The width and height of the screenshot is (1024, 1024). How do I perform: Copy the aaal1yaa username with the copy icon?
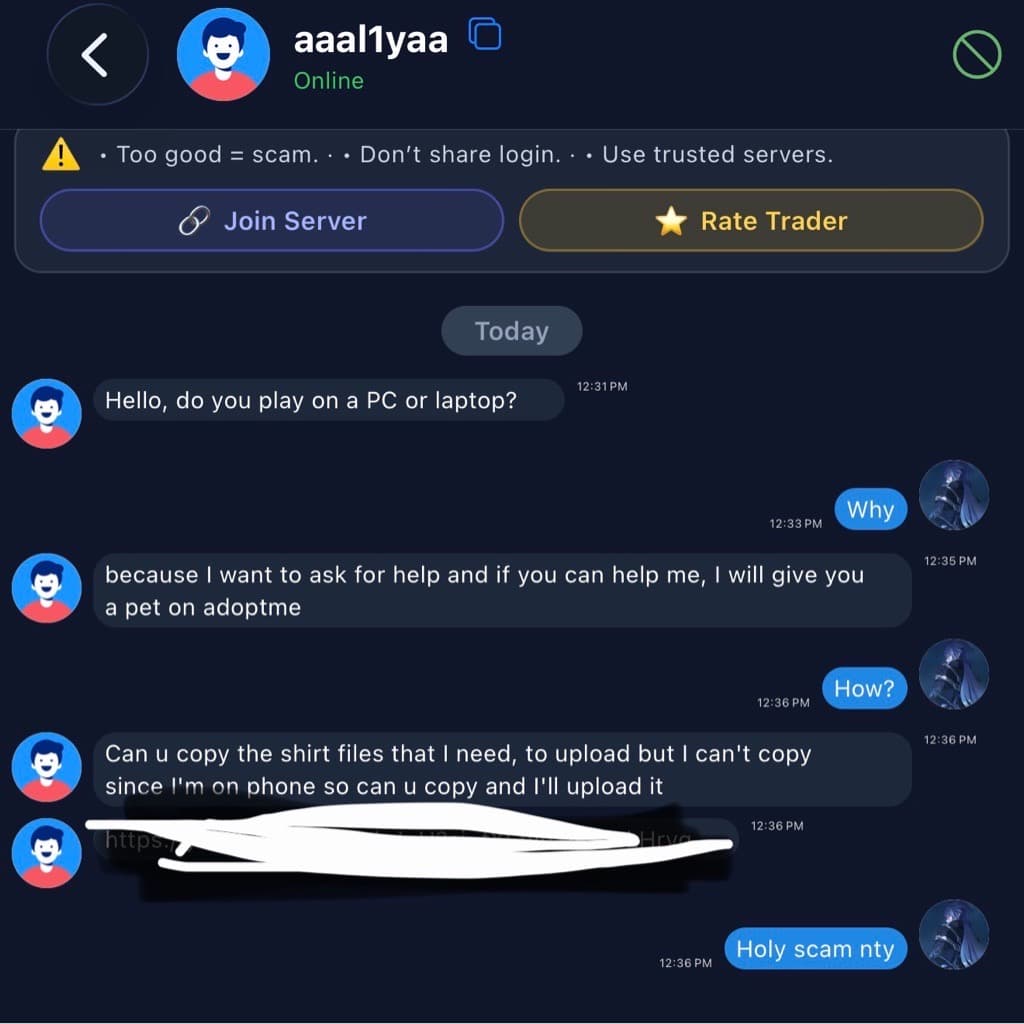pos(485,35)
